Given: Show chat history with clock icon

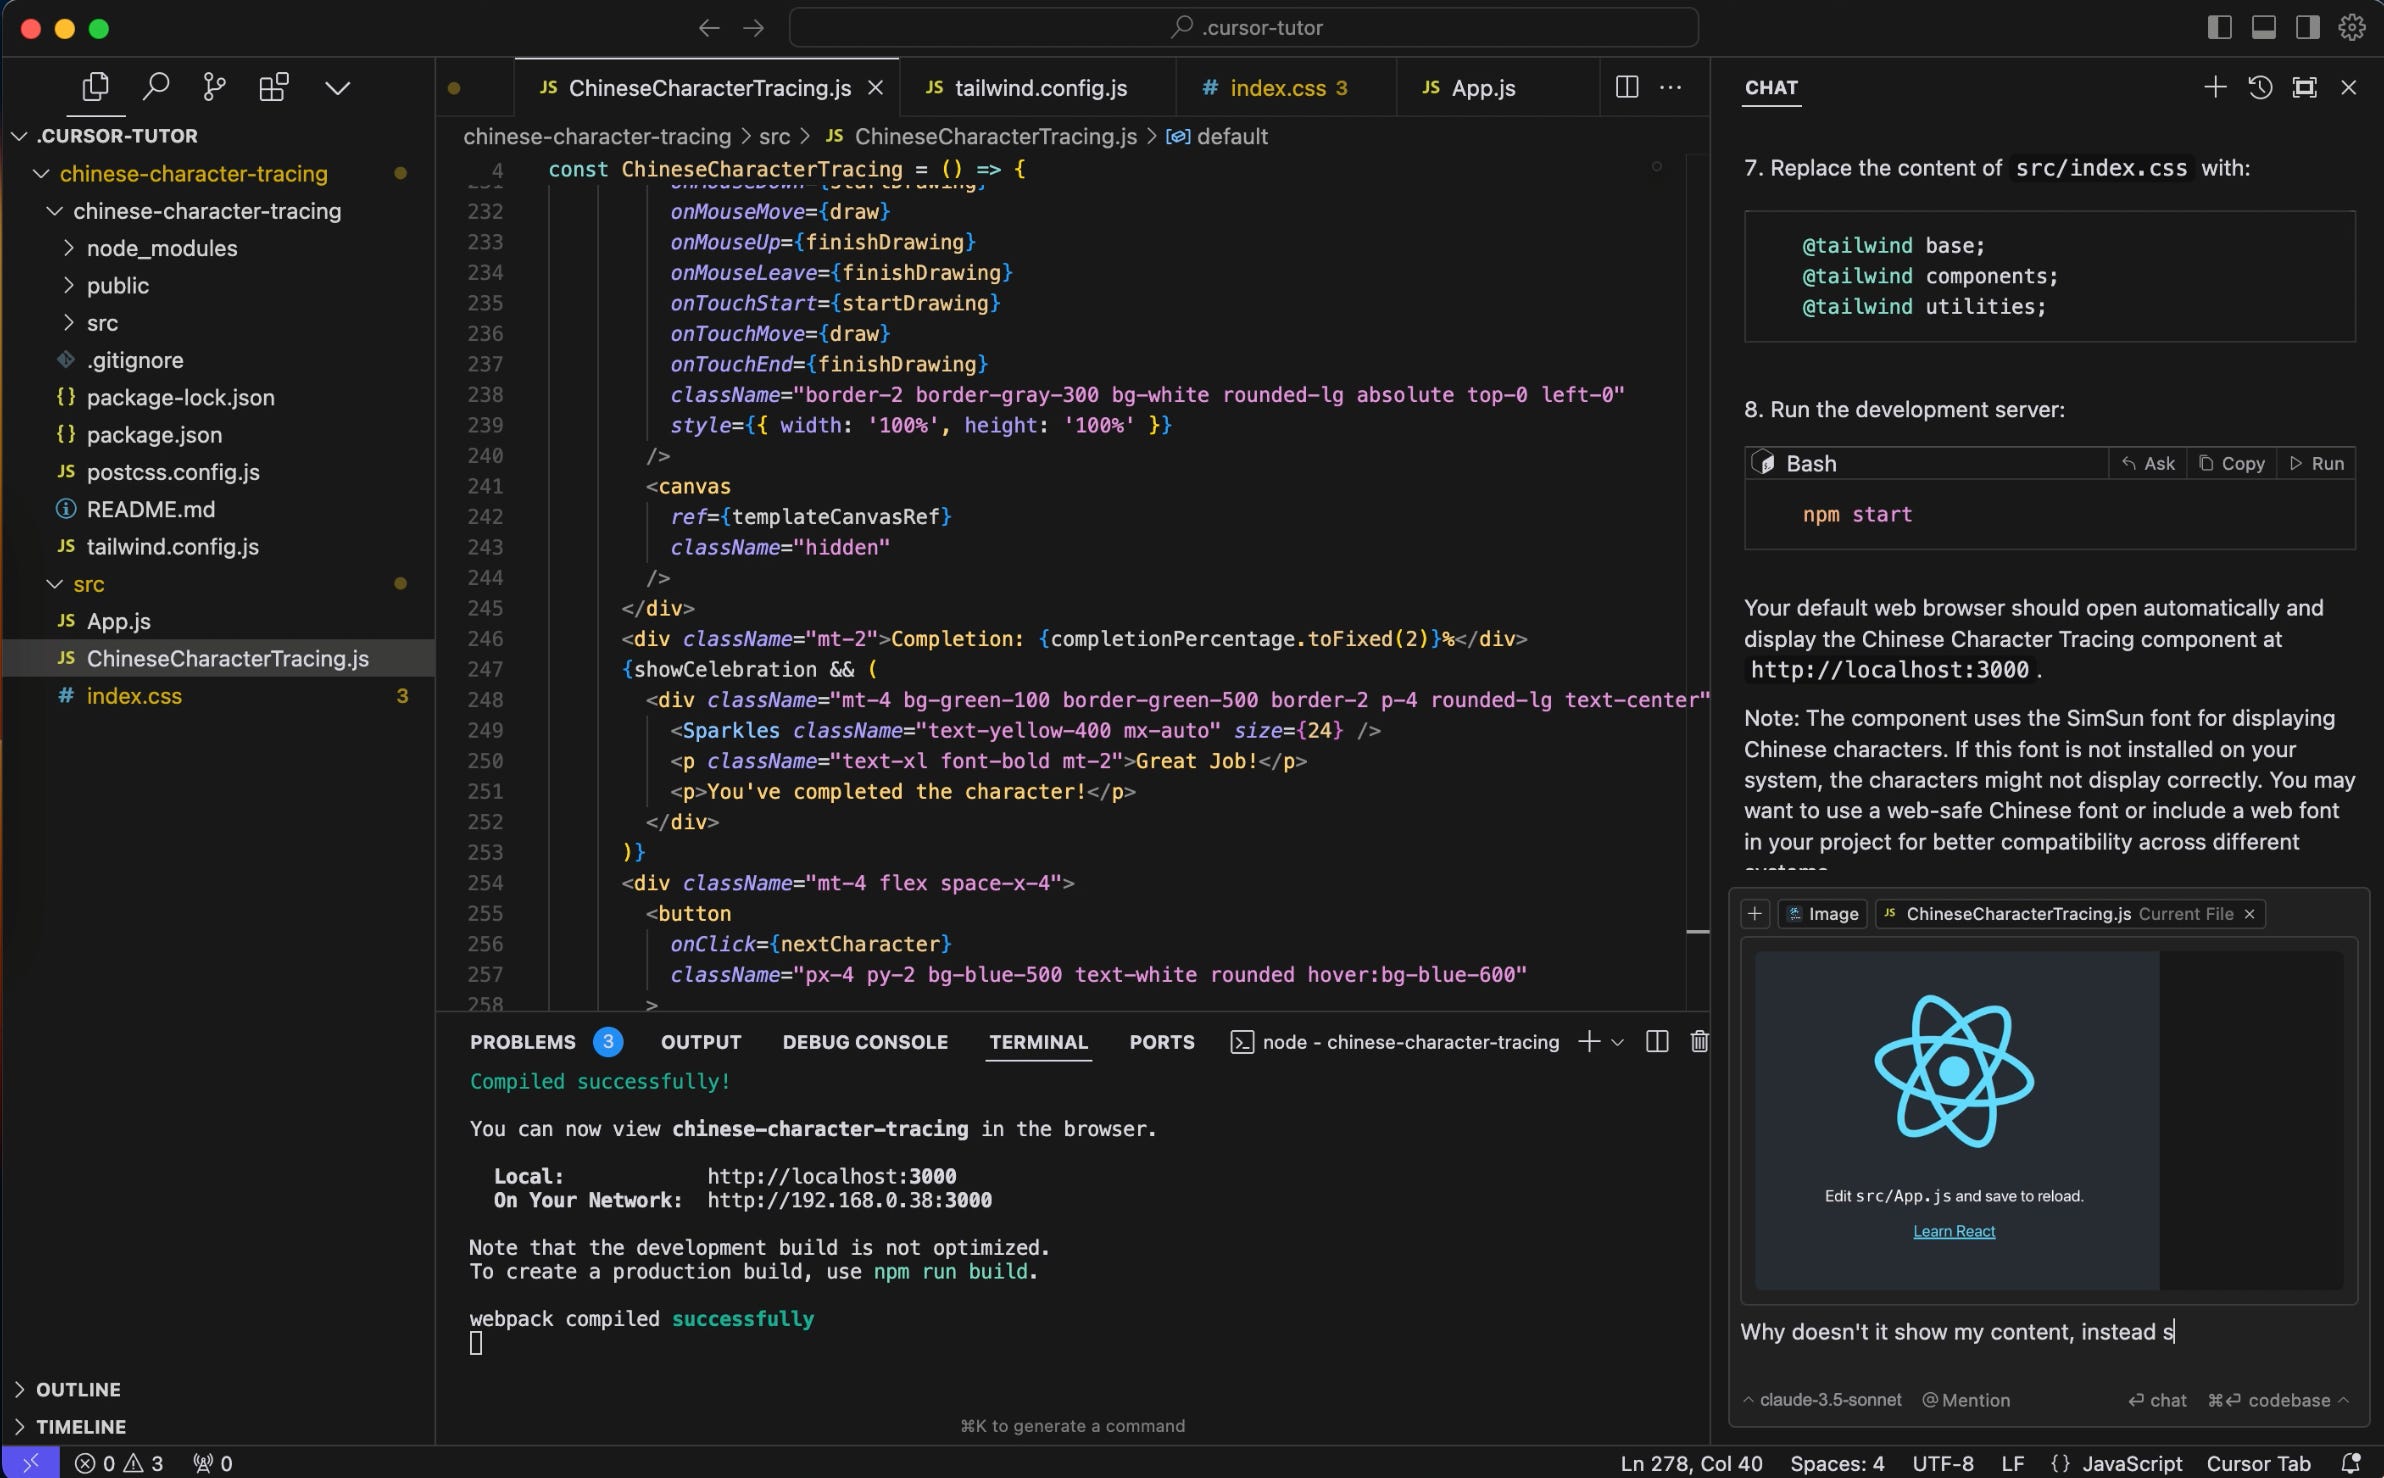Looking at the screenshot, I should pos(2260,87).
